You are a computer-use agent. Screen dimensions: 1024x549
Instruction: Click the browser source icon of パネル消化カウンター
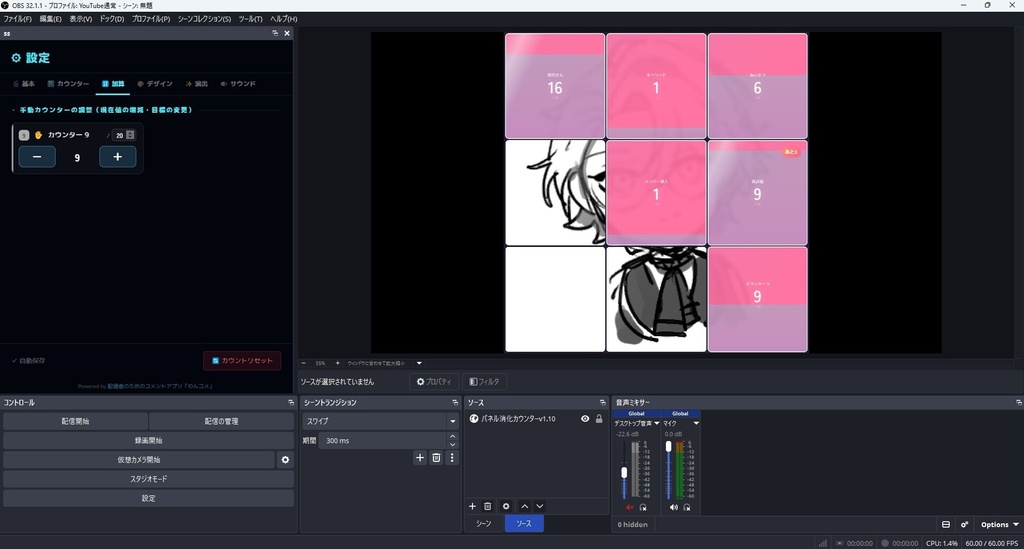click(x=474, y=418)
